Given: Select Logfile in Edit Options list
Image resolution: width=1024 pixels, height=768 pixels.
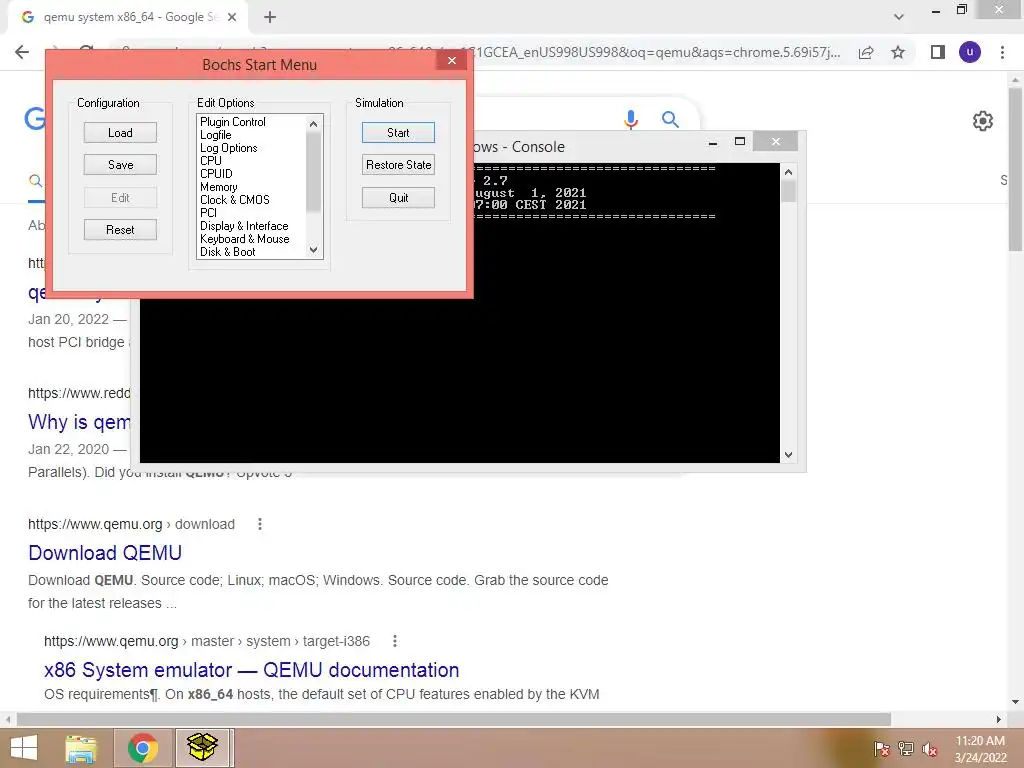Looking at the screenshot, I should point(216,135).
